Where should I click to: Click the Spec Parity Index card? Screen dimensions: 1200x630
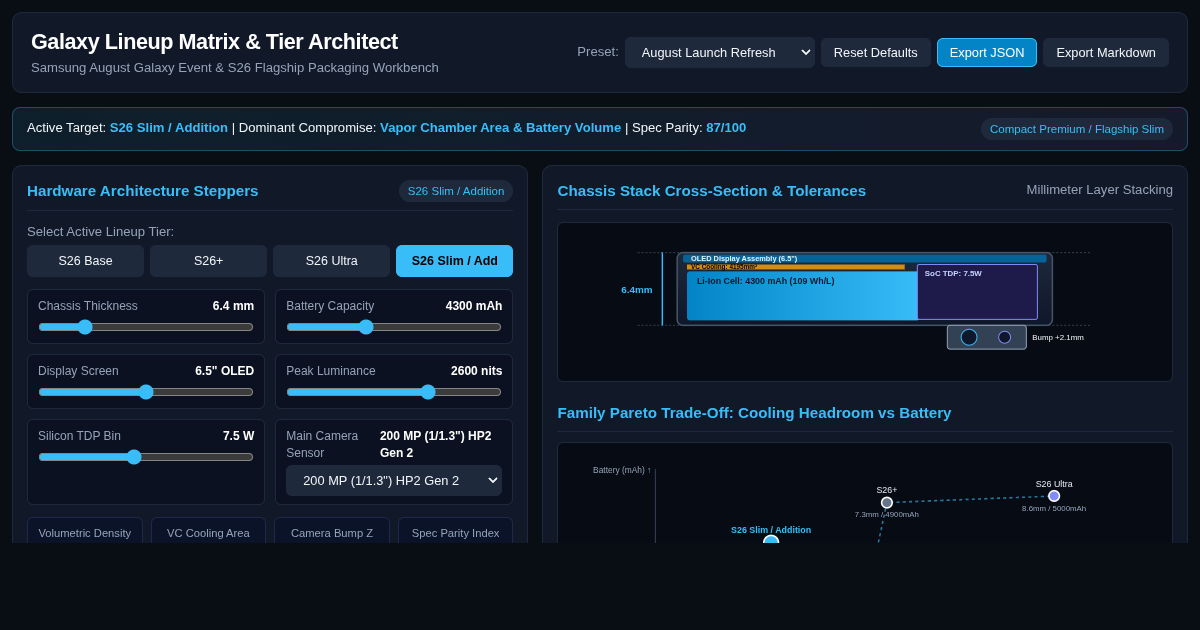pos(456,531)
